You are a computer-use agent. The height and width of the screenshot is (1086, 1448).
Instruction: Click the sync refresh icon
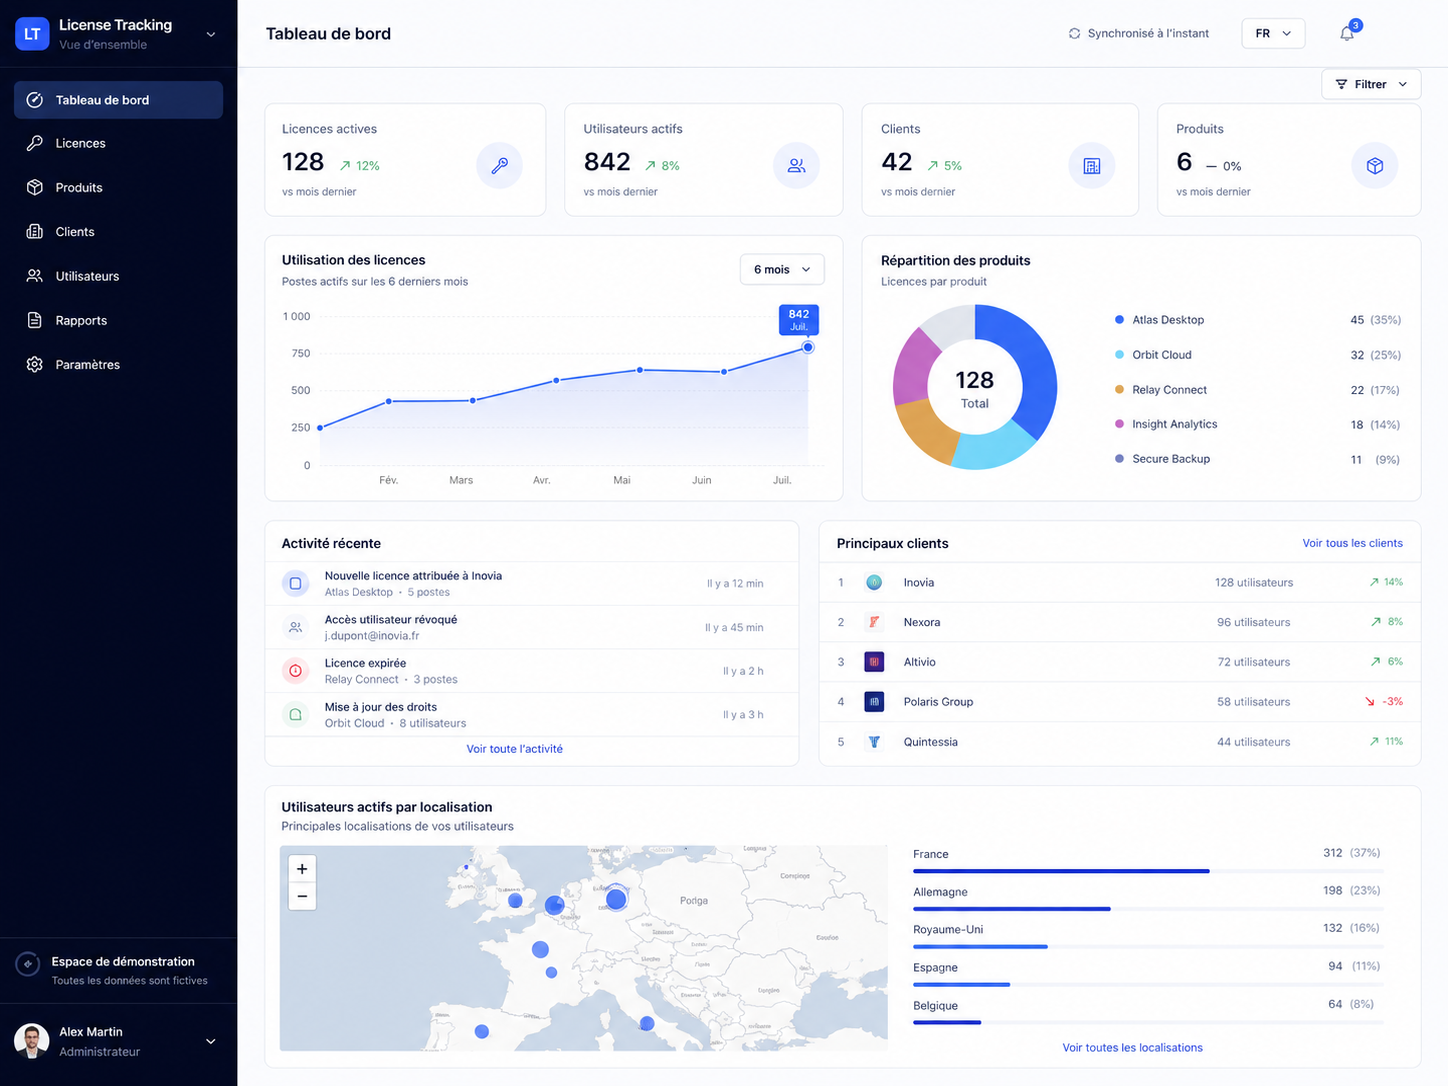tap(1074, 33)
